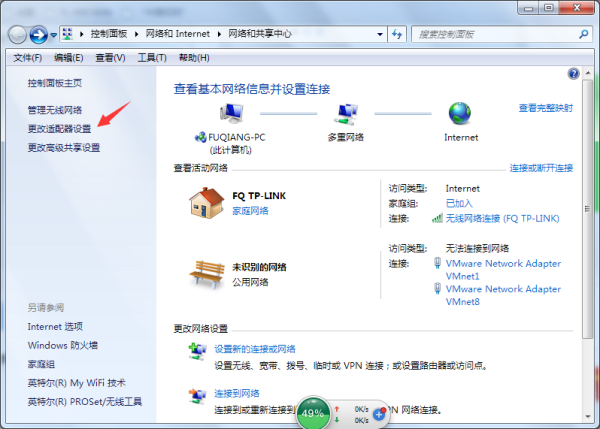Click the adapter icon beside VMnet1

(x=437, y=263)
